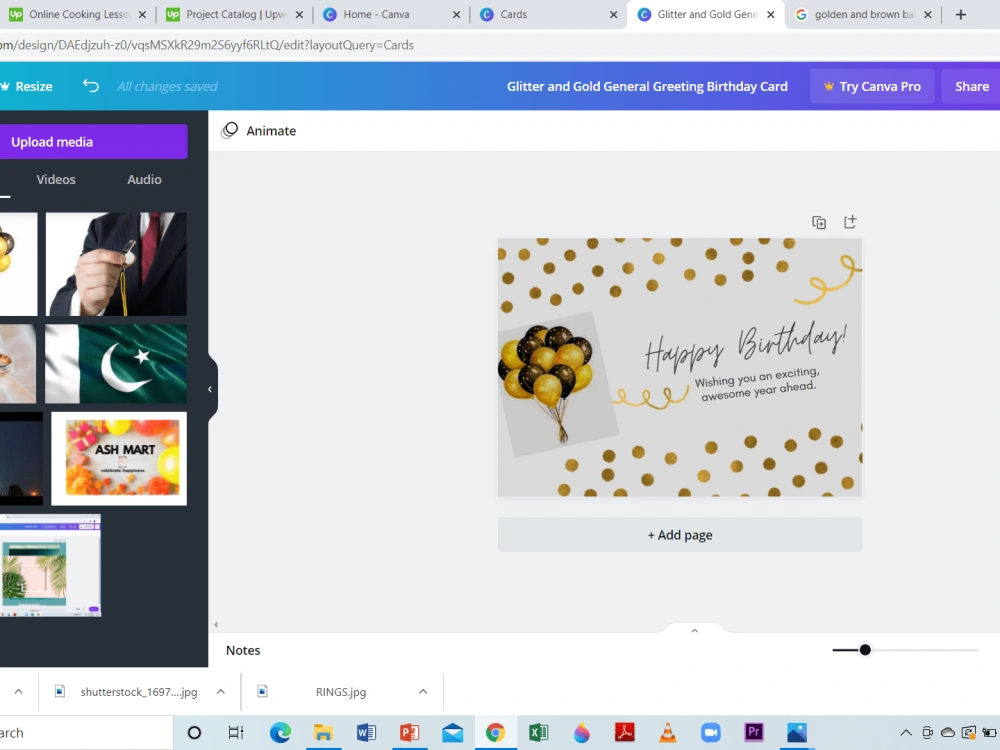Close the Home - Canva tab
The width and height of the screenshot is (1000, 750).
coord(456,14)
